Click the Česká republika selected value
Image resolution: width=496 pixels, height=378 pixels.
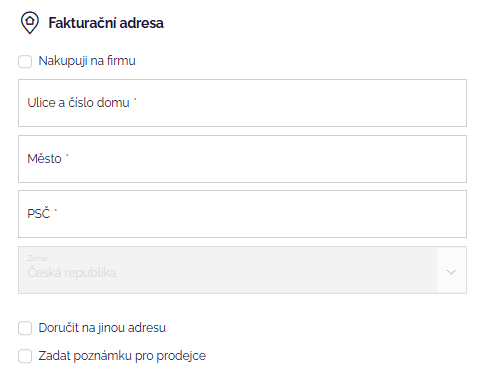click(x=72, y=273)
